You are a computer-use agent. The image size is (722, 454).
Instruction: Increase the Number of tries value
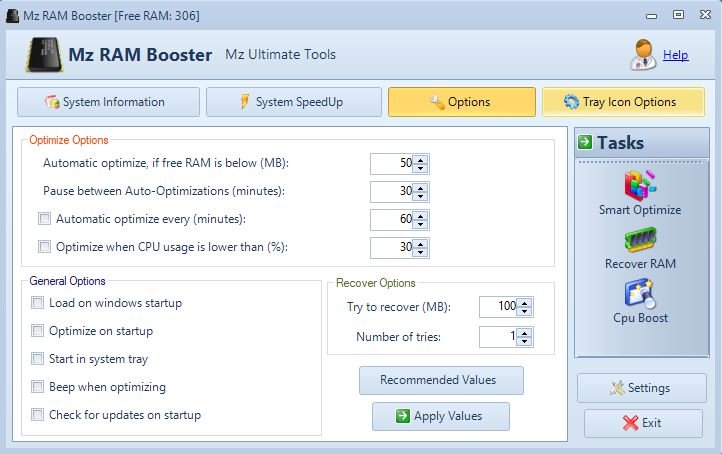tap(524, 333)
